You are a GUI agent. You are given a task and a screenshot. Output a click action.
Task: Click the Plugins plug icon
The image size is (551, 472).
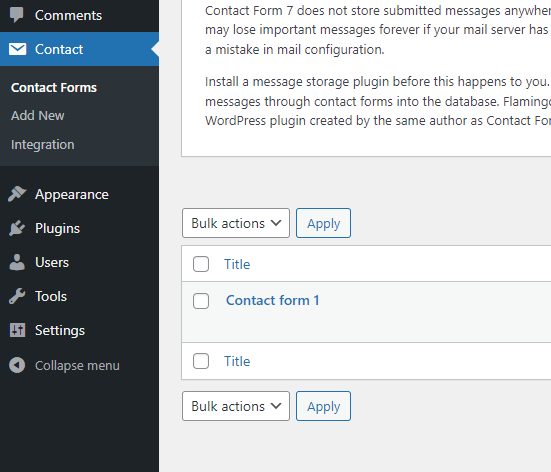tap(17, 228)
